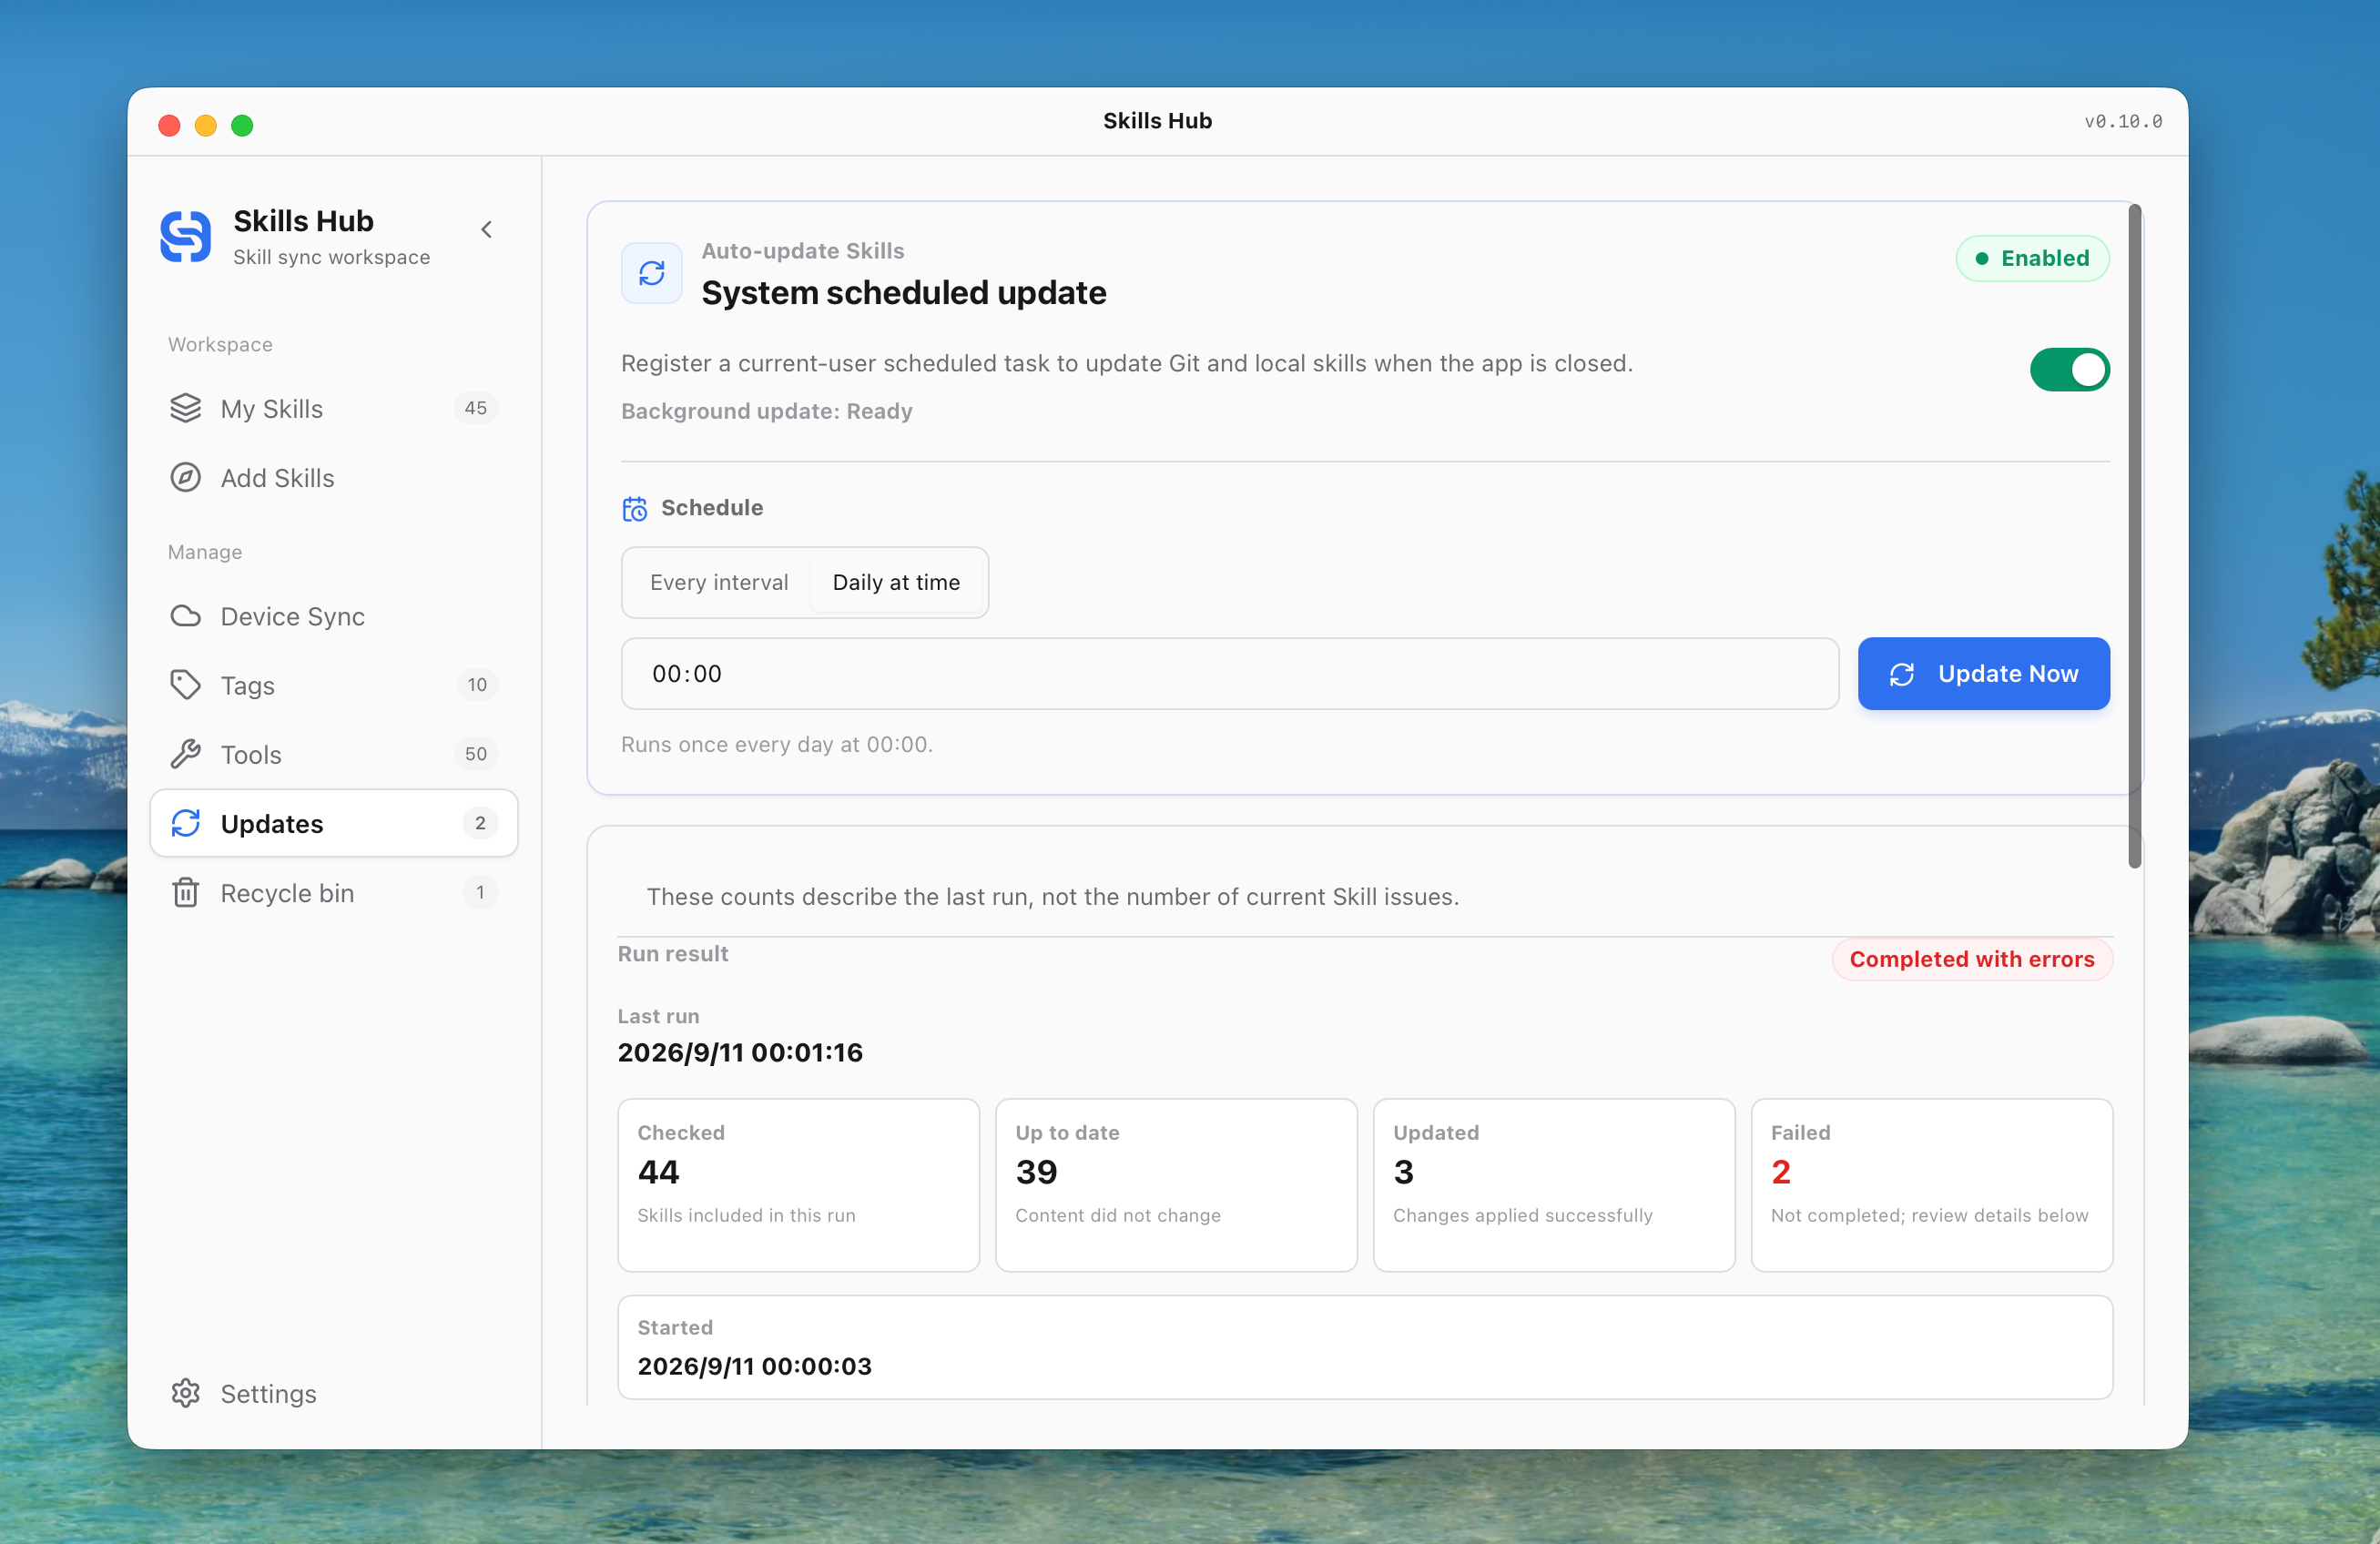Click the Tools wrench icon
This screenshot has height=1544, width=2380.
tap(186, 754)
